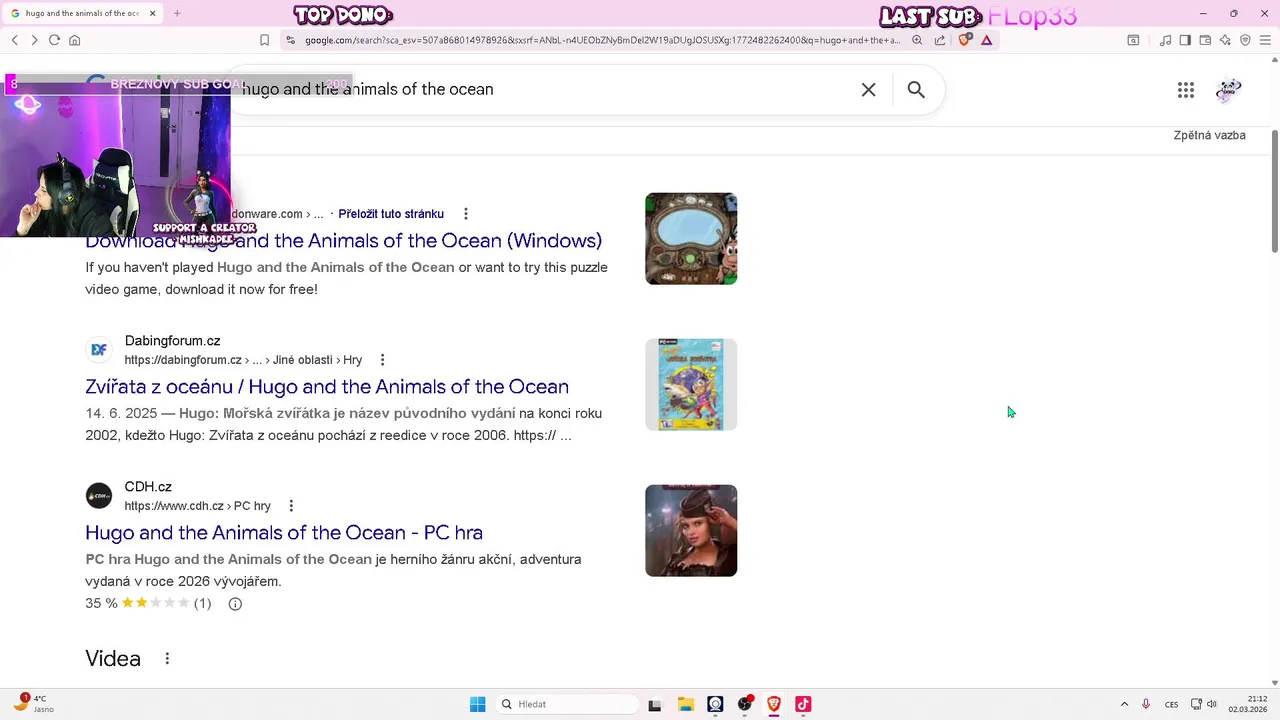Open the Brave Shields lion icon
This screenshot has height=720, width=1280.
(964, 40)
